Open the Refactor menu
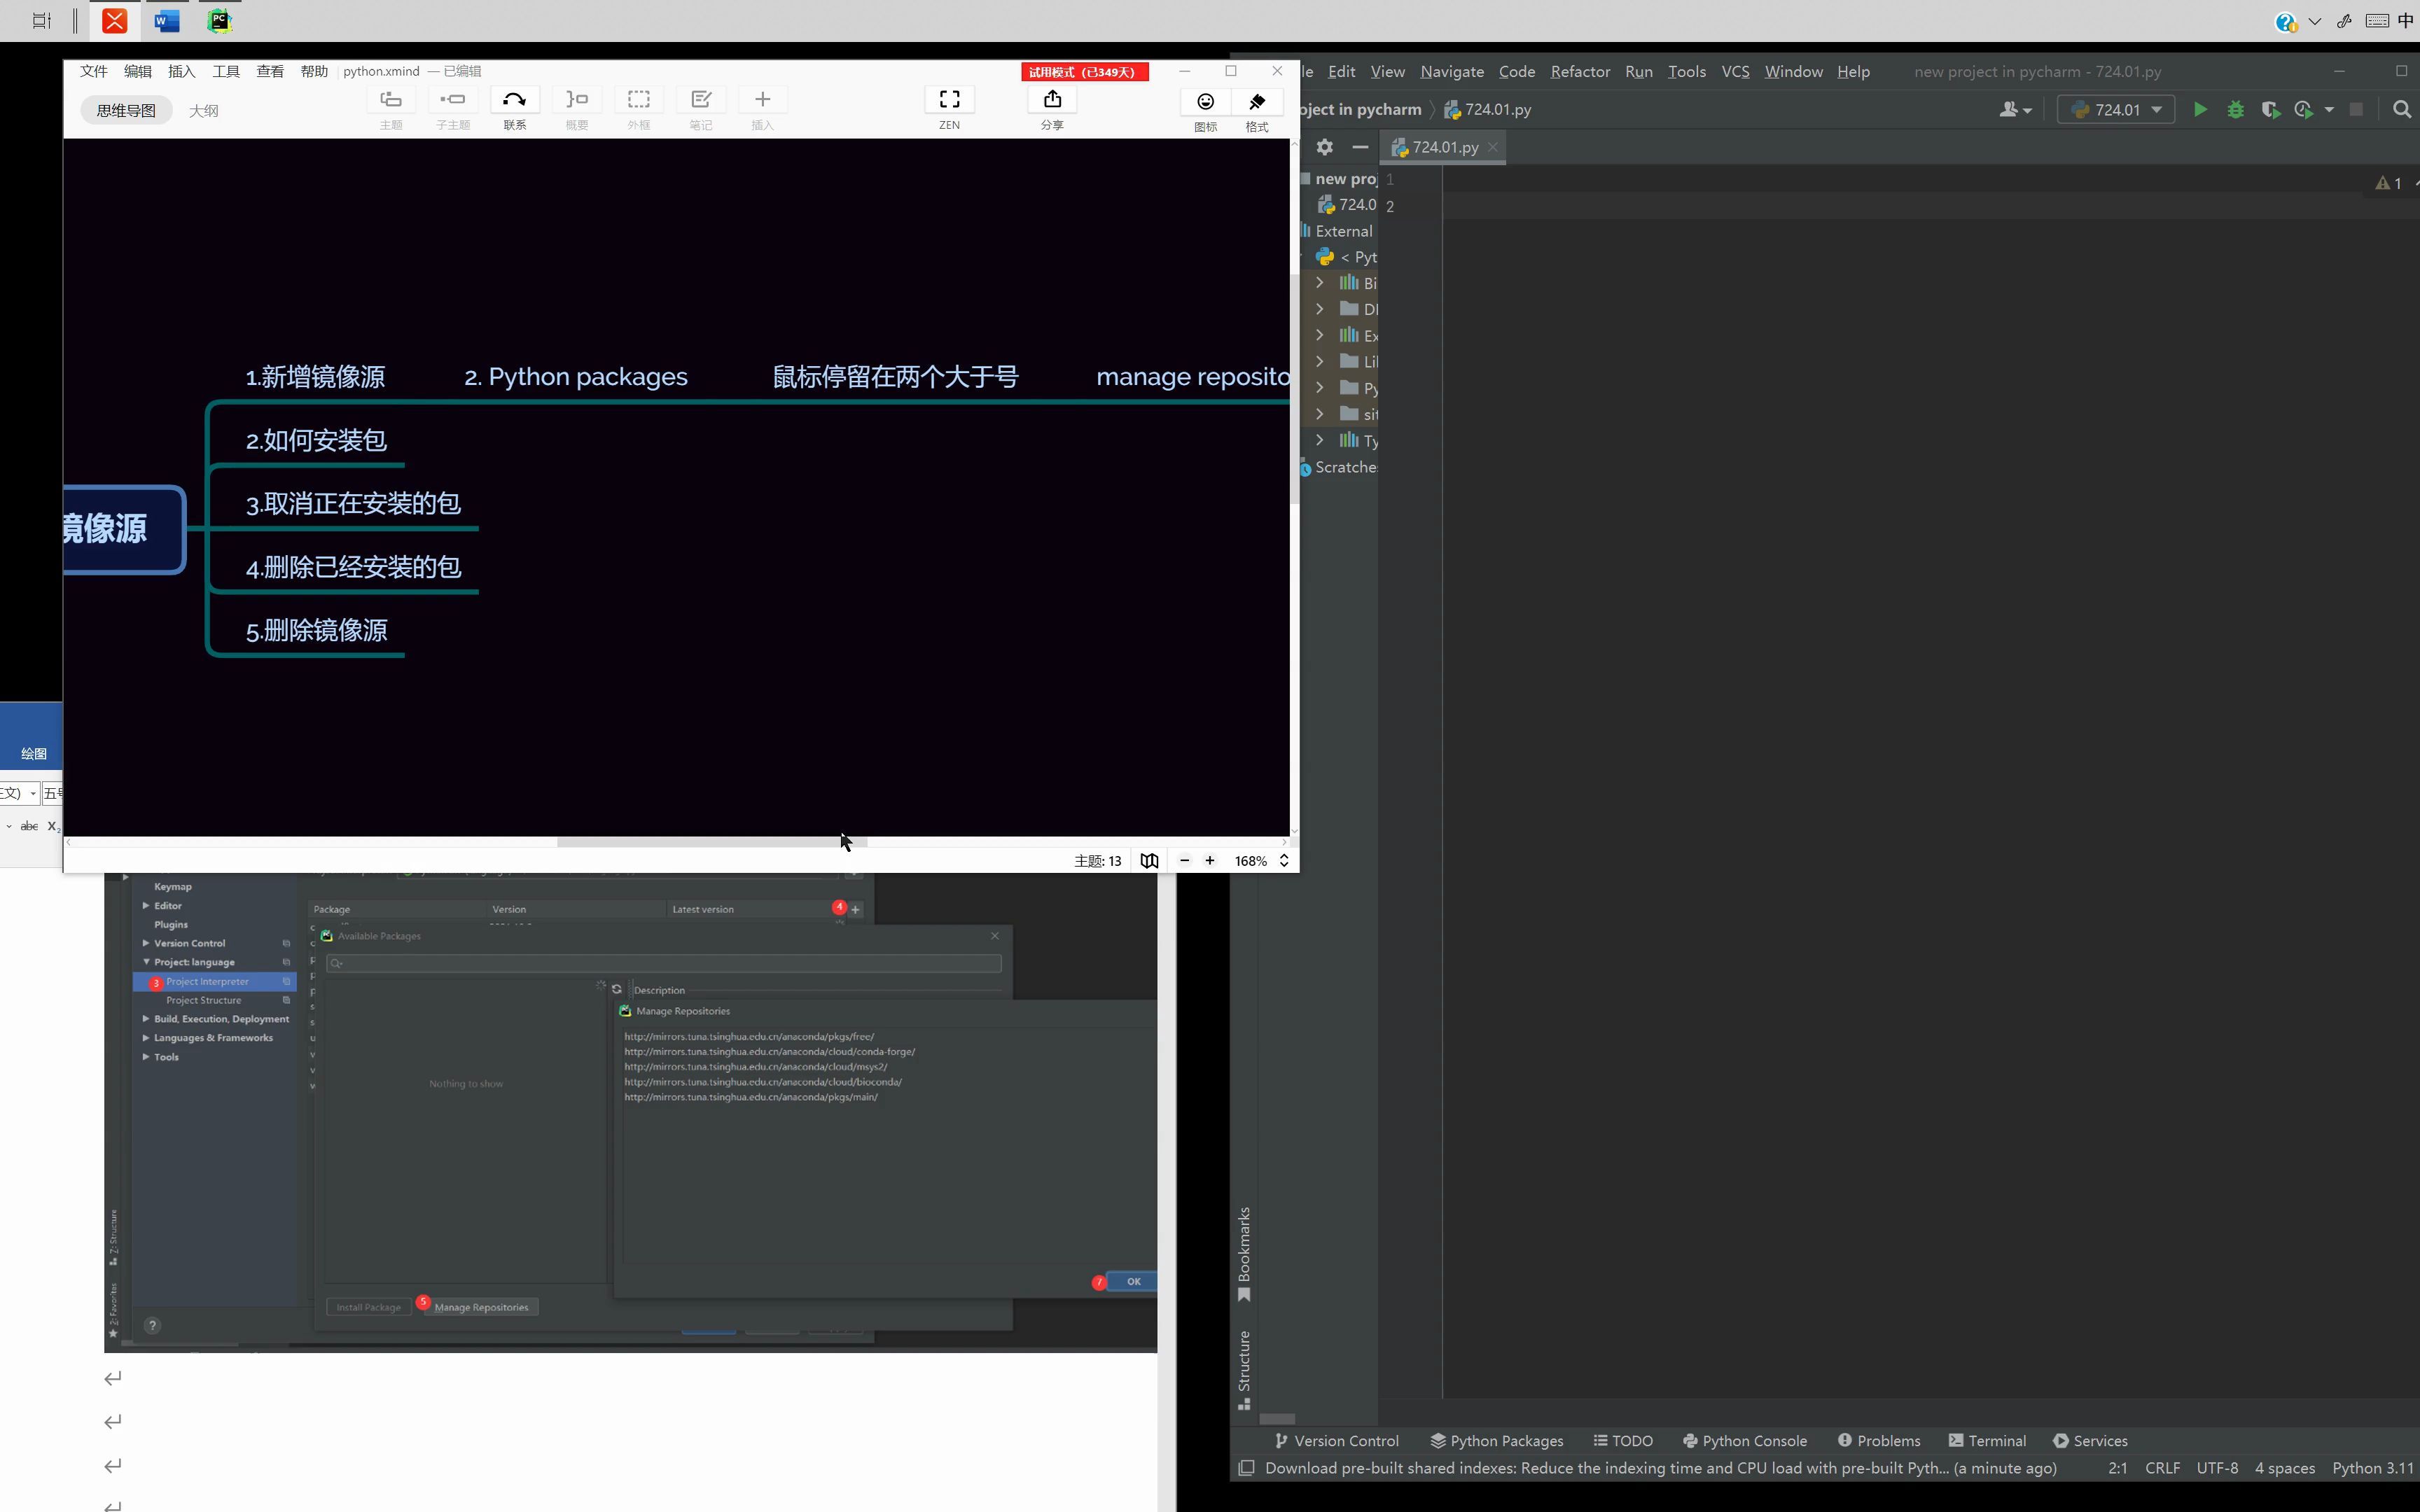This screenshot has width=2420, height=1512. 1579,72
